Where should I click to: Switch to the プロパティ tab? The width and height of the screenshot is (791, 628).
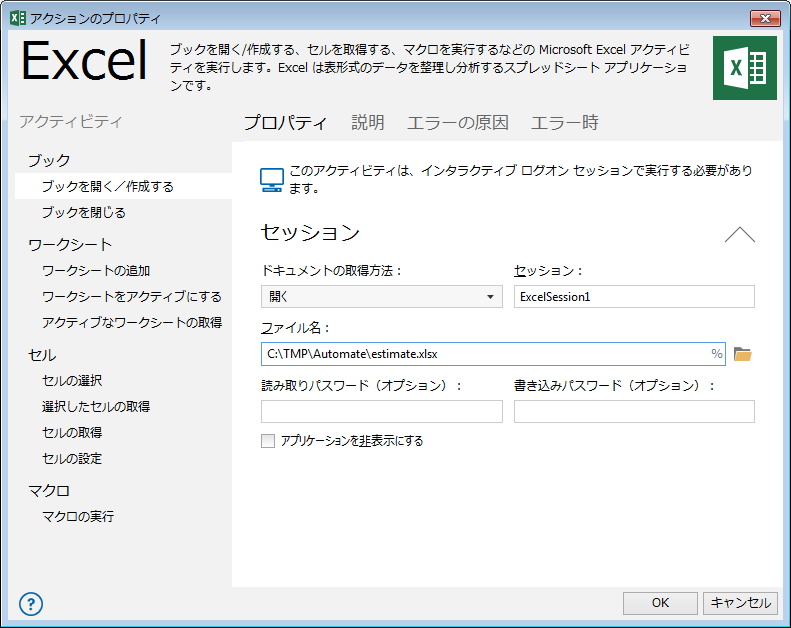pyautogui.click(x=286, y=123)
